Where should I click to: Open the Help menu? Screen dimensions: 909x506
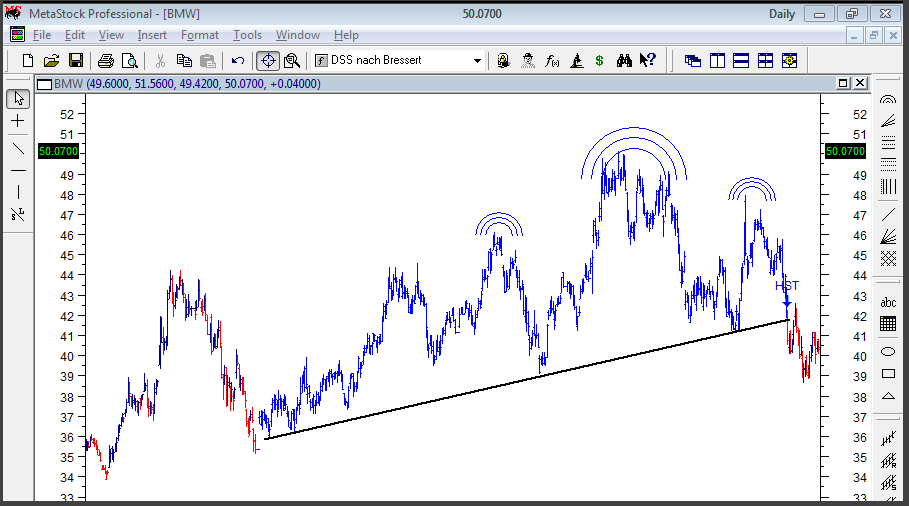[346, 35]
